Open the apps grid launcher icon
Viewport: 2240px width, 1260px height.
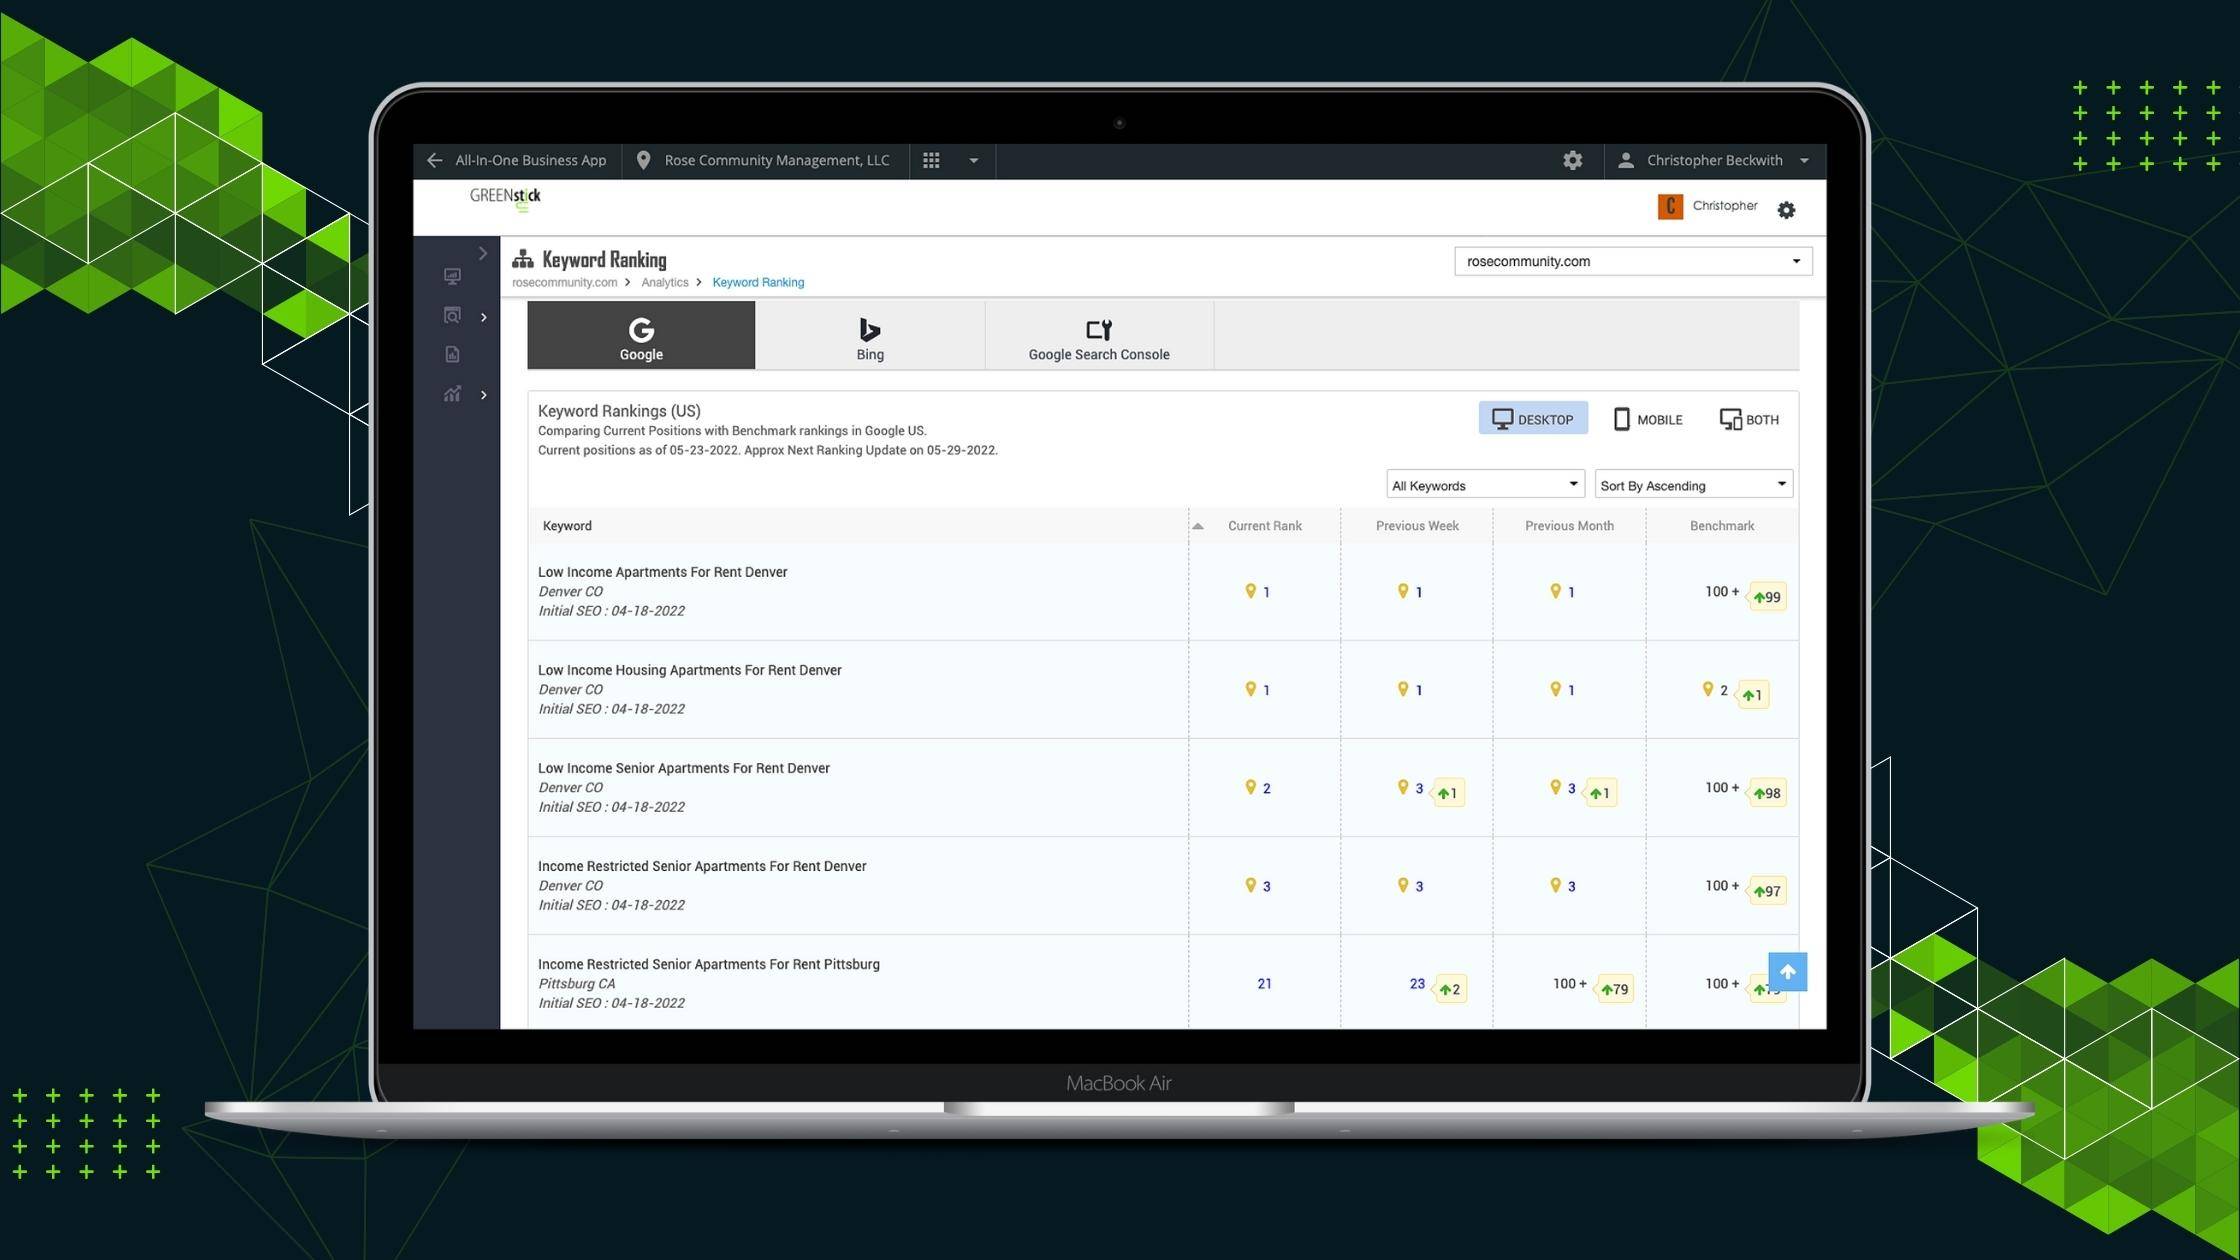pyautogui.click(x=931, y=160)
